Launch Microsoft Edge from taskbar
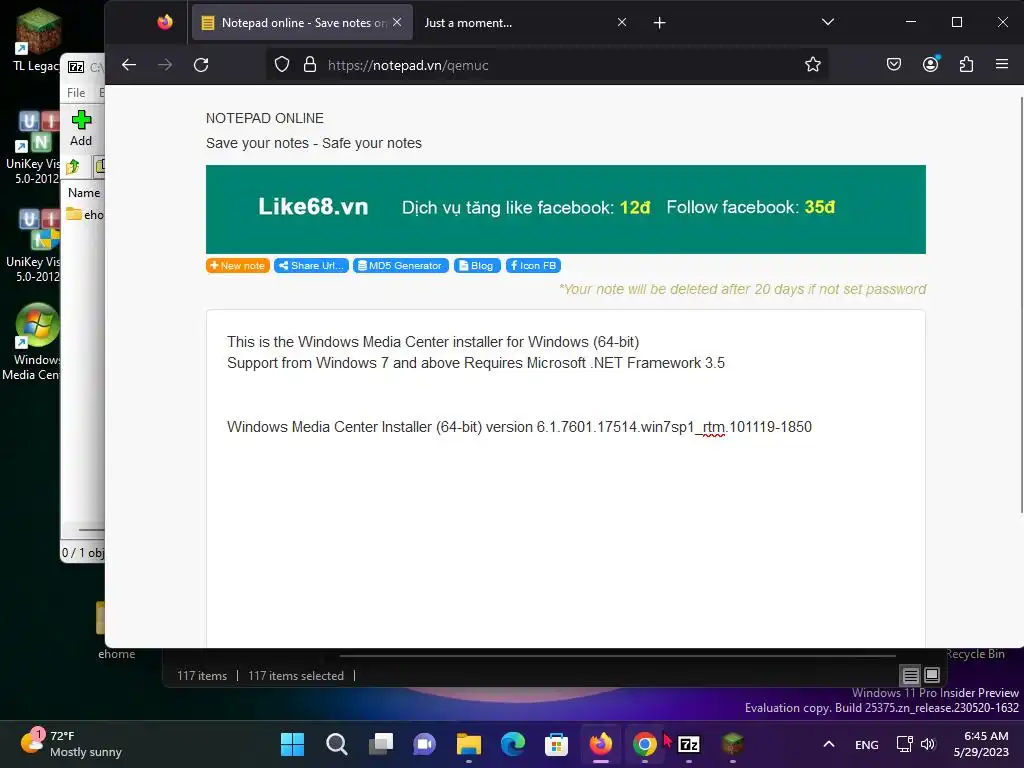This screenshot has height=768, width=1024. coord(513,744)
